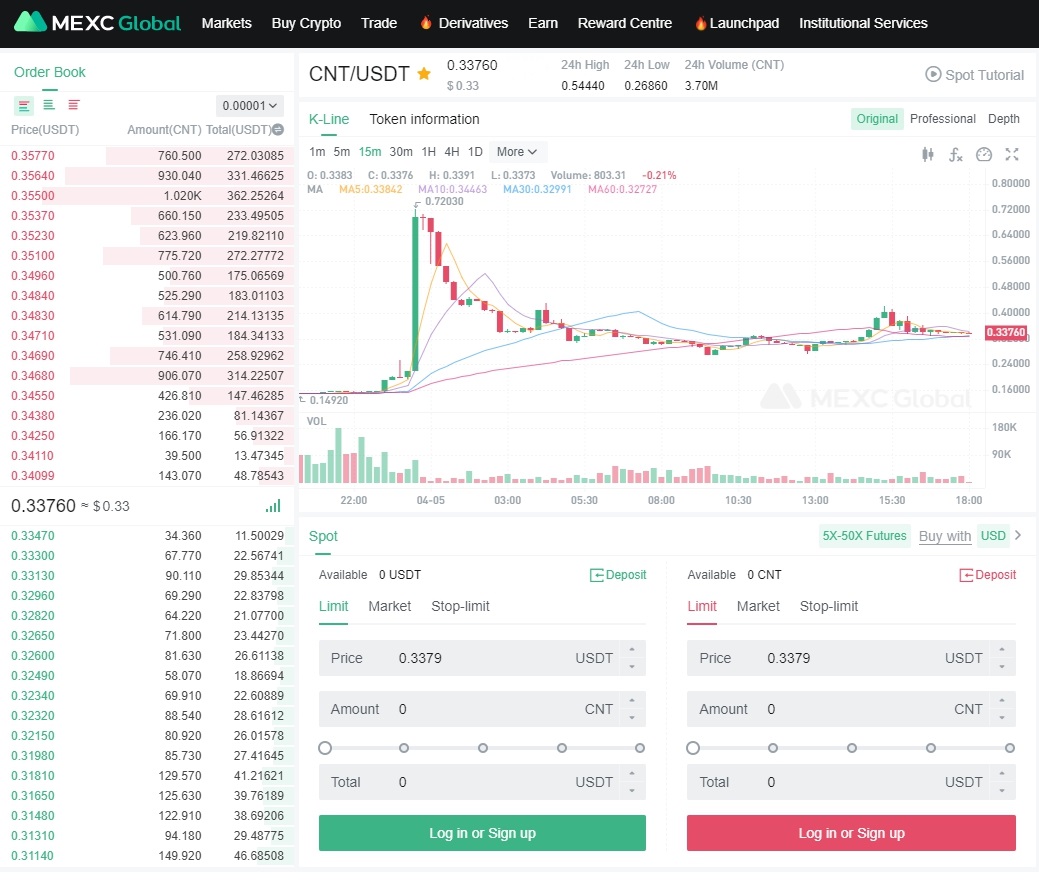Open the Trade menu
Image resolution: width=1039 pixels, height=880 pixels.
[379, 23]
